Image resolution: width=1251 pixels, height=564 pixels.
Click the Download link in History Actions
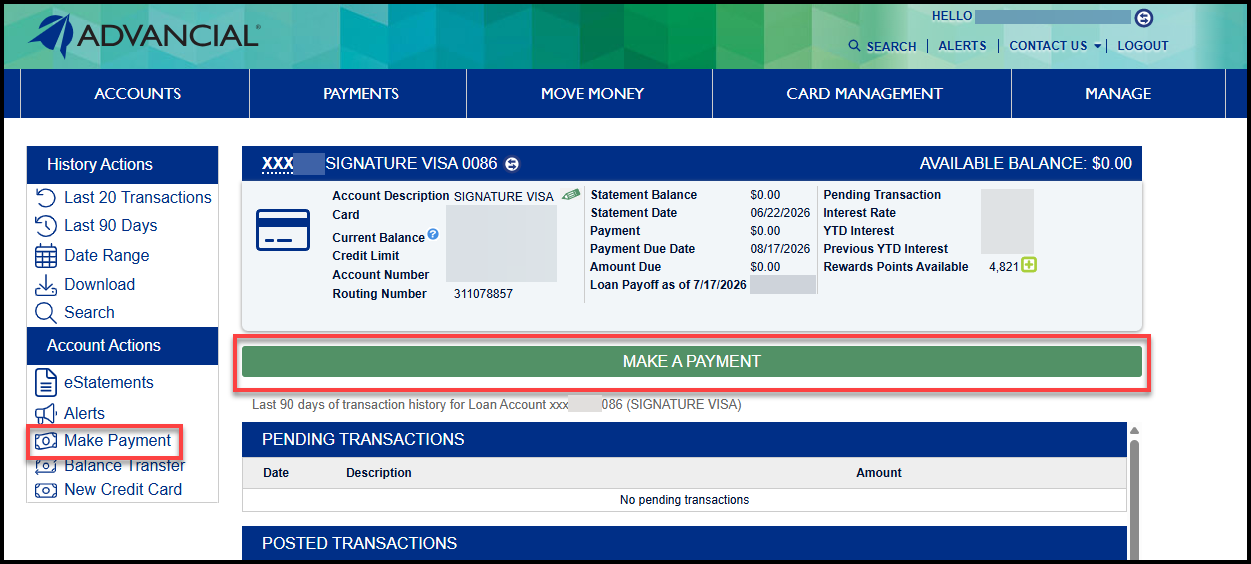pyautogui.click(x=100, y=285)
